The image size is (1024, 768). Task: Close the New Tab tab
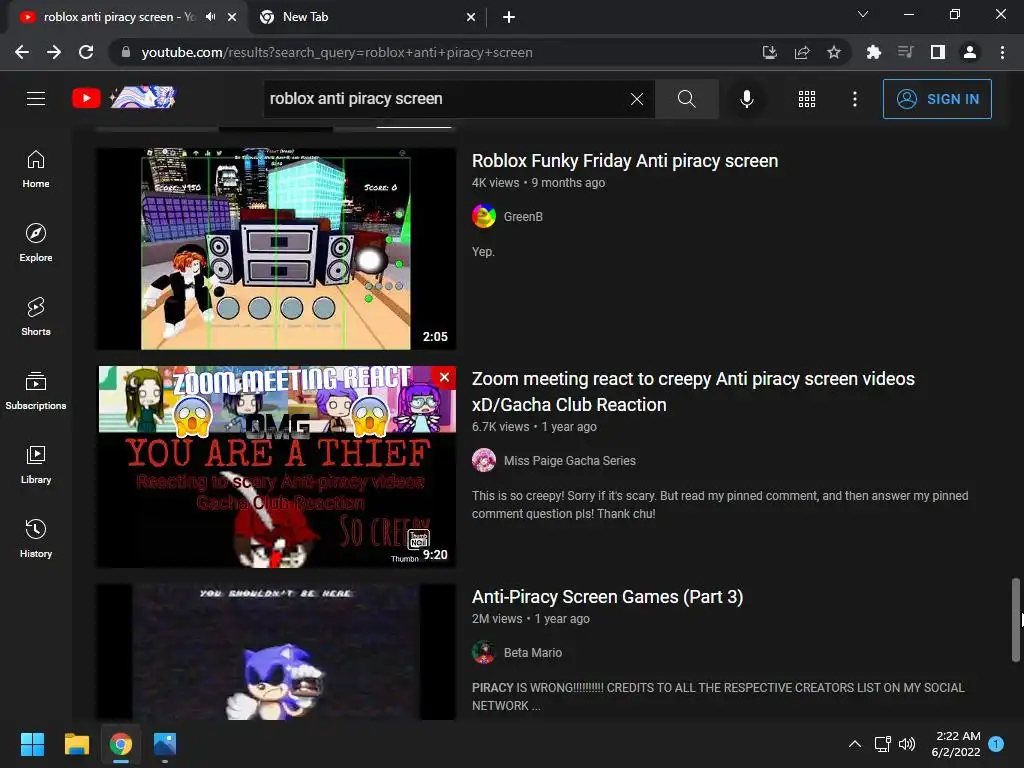coord(470,17)
